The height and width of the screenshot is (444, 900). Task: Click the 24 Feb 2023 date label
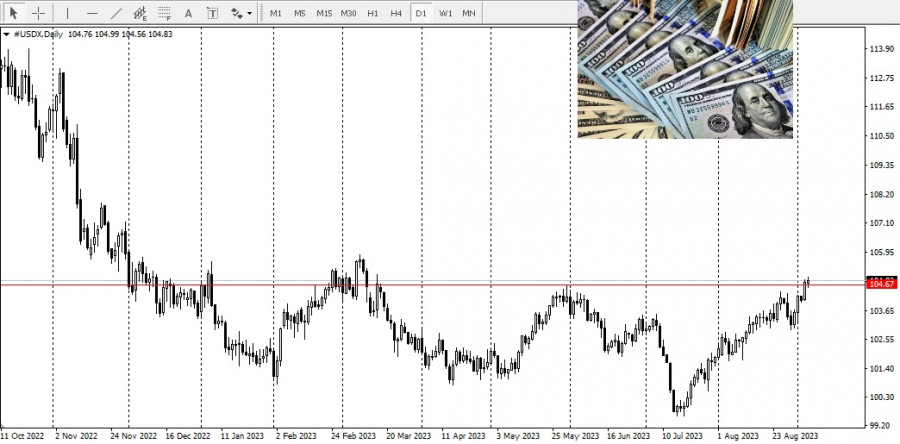(354, 436)
